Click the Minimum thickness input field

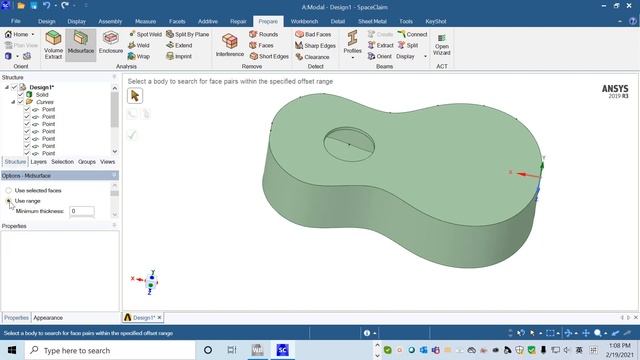click(x=82, y=211)
